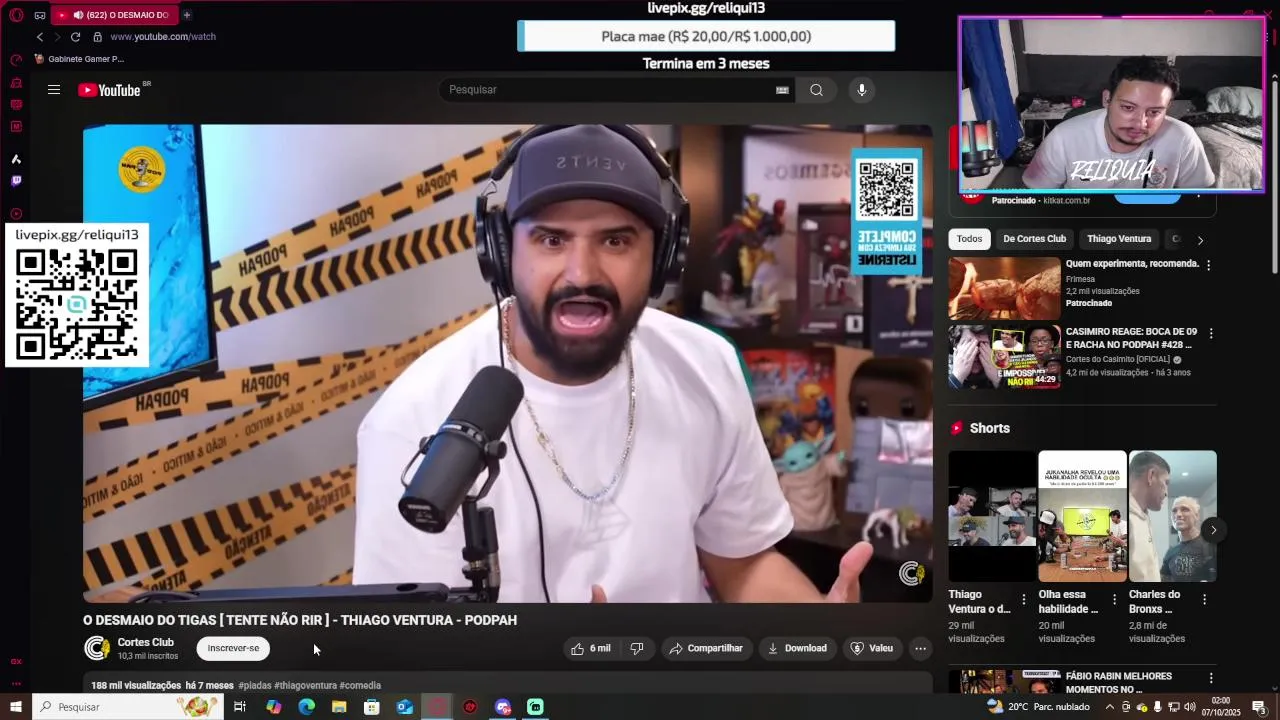
Task: Open the Friboi sponsored video thumbnail
Action: pyautogui.click(x=1004, y=288)
